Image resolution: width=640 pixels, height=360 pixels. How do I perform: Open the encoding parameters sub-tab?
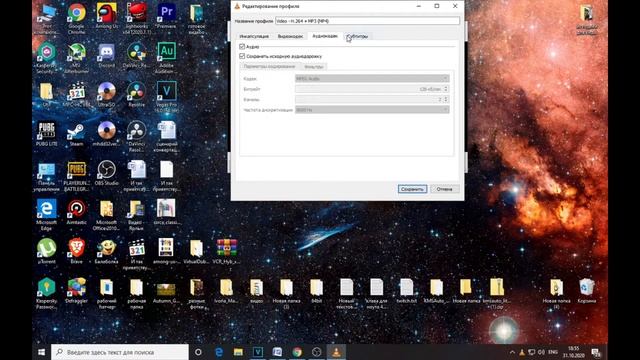pos(269,67)
